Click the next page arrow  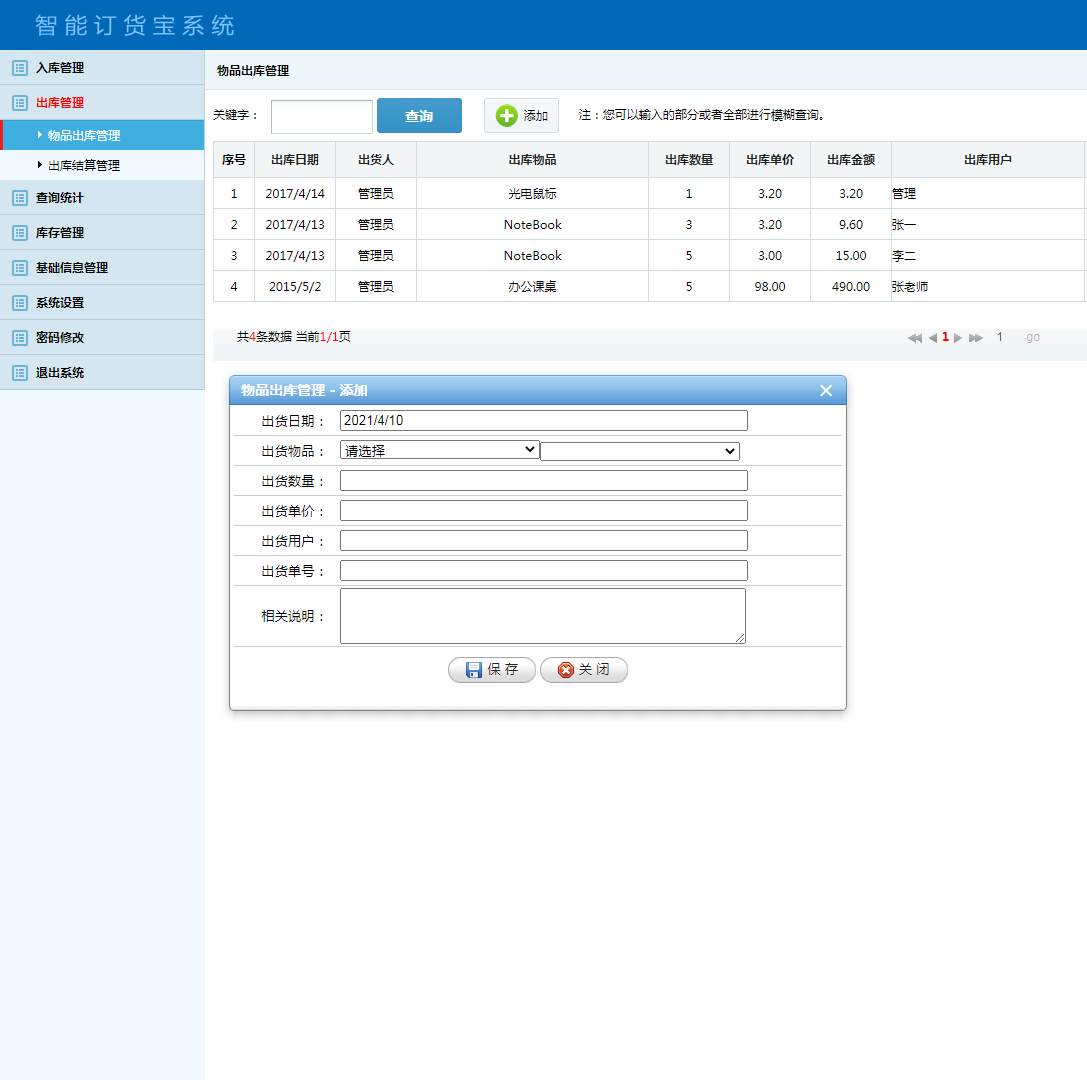[958, 338]
